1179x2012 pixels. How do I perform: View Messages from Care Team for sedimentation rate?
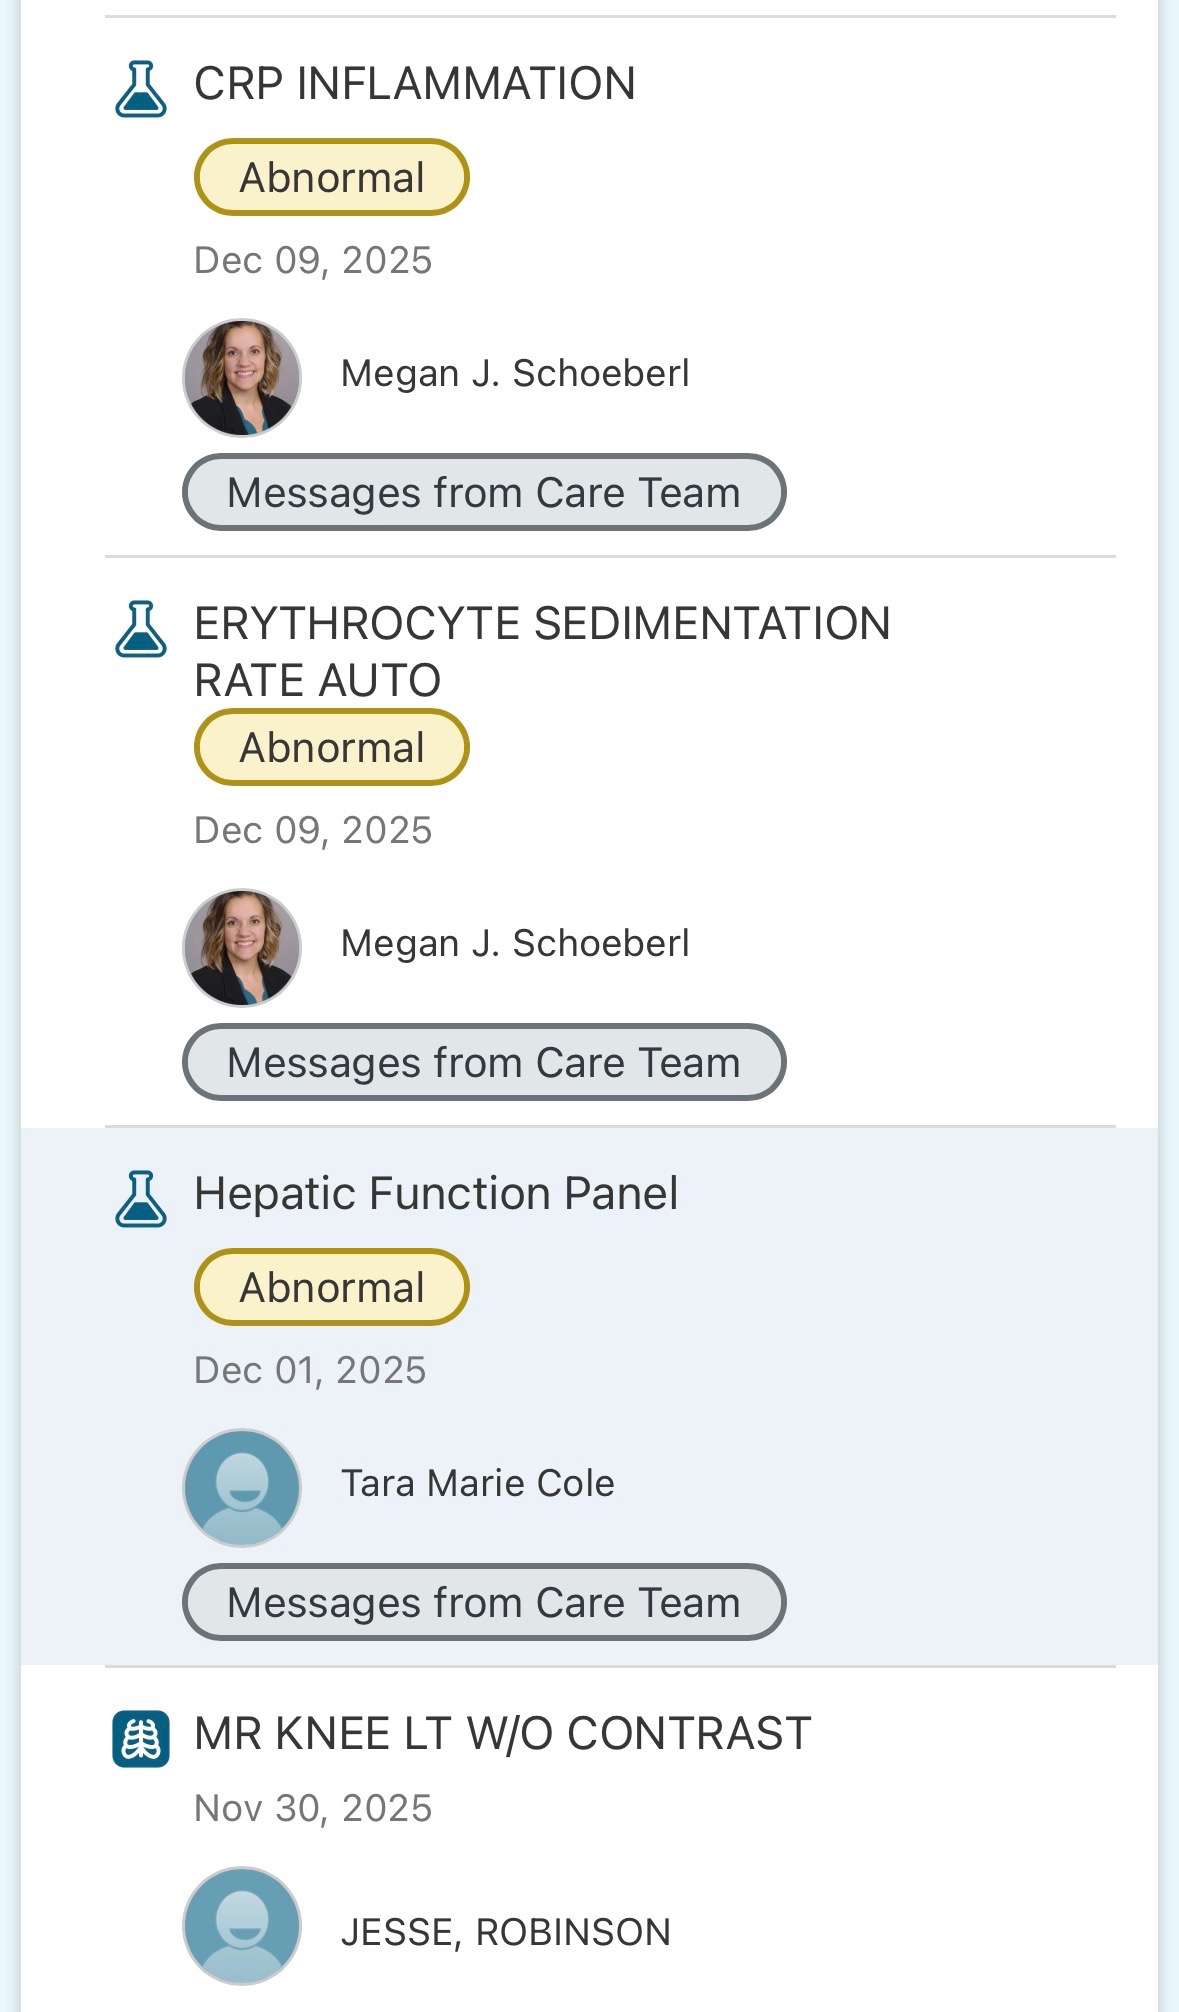point(484,1063)
